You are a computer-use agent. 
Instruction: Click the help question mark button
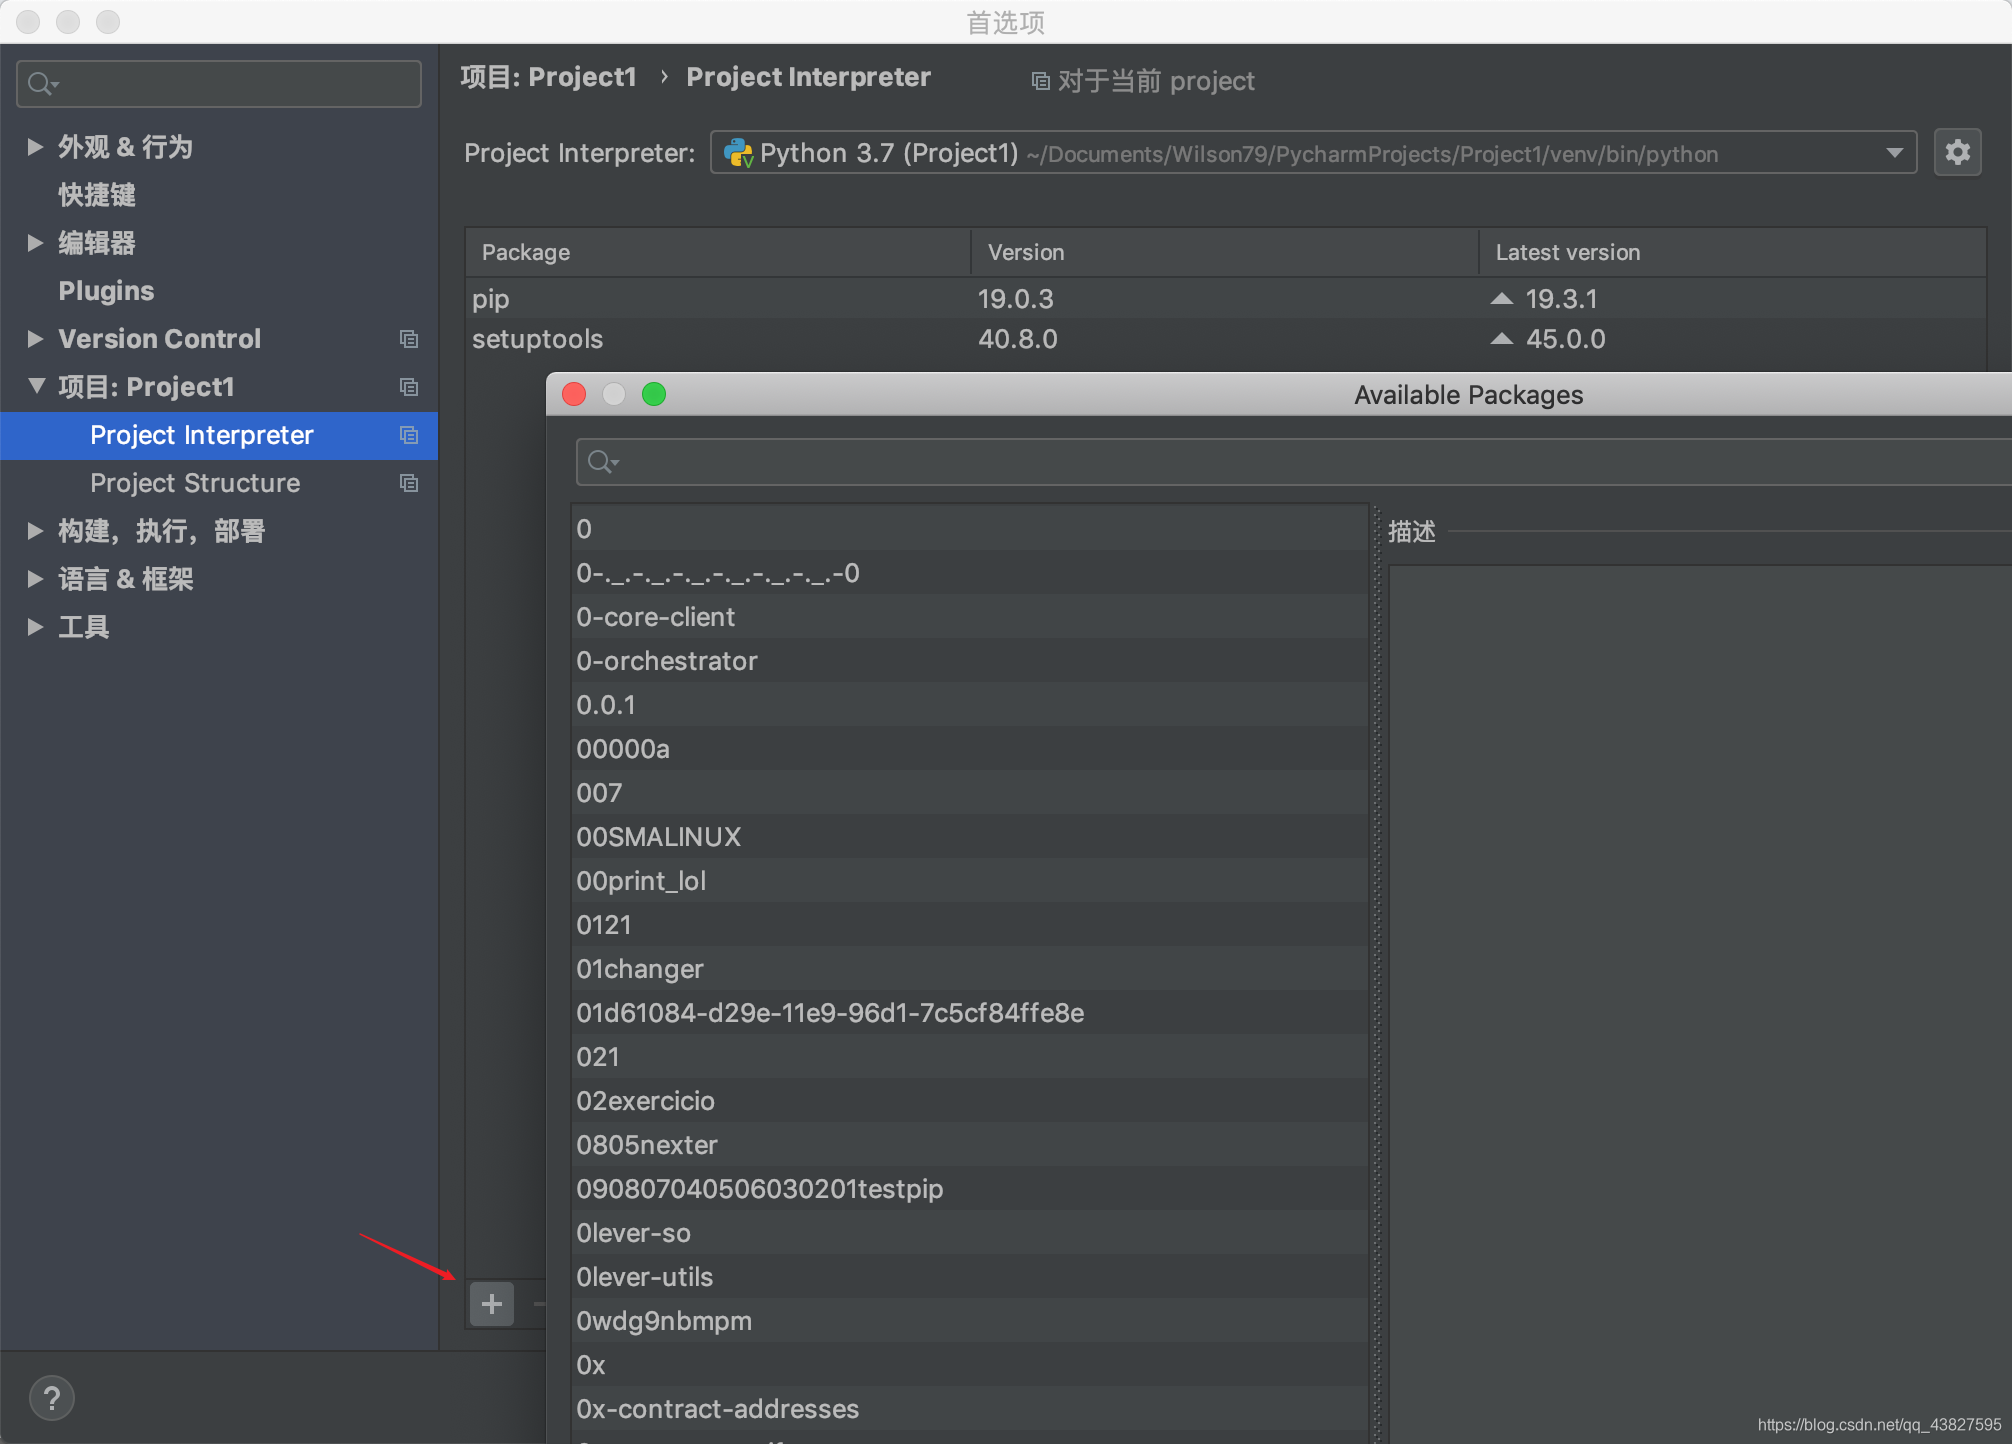(x=52, y=1398)
